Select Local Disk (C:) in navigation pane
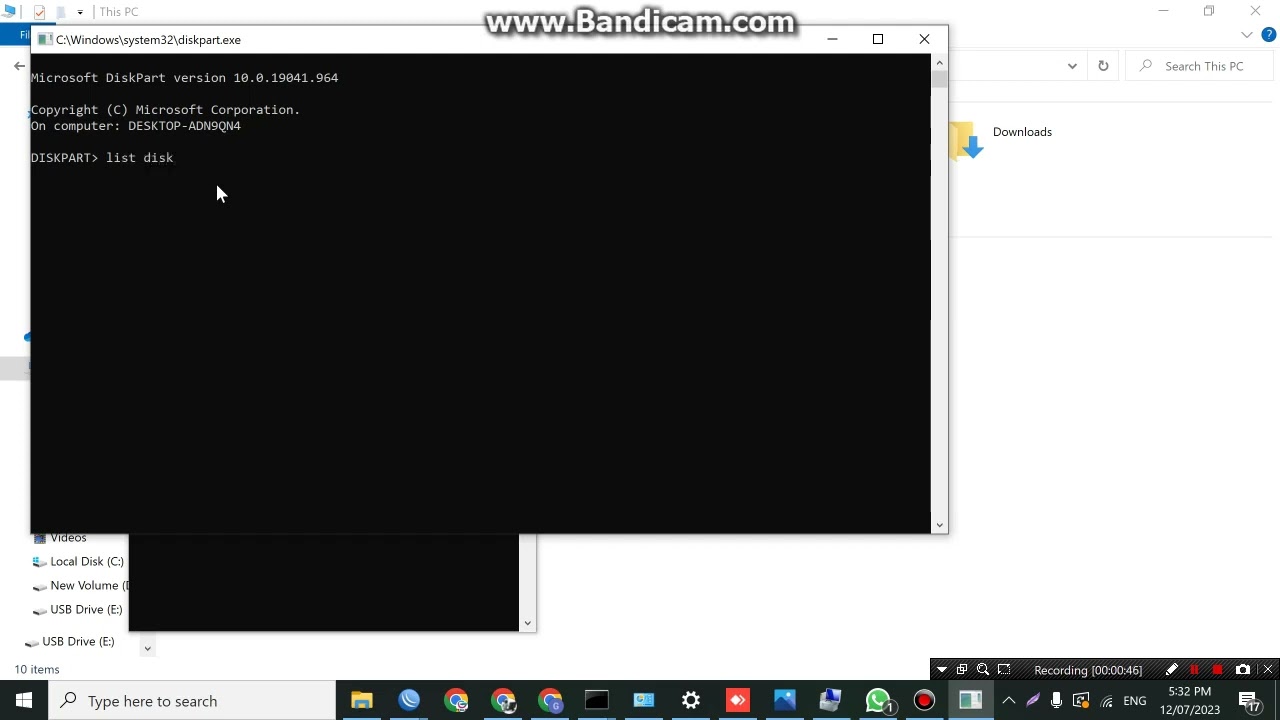Image resolution: width=1280 pixels, height=720 pixels. pos(87,562)
